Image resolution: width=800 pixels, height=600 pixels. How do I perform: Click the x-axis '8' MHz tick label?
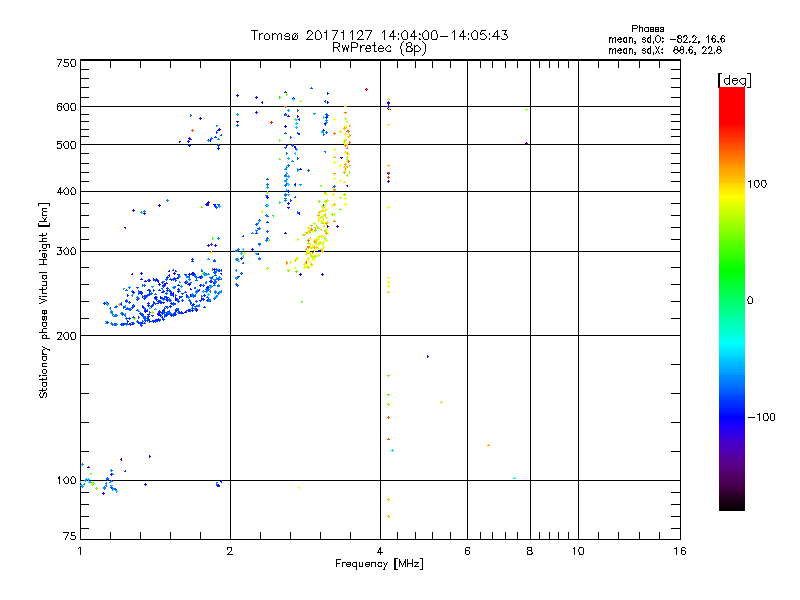530,551
